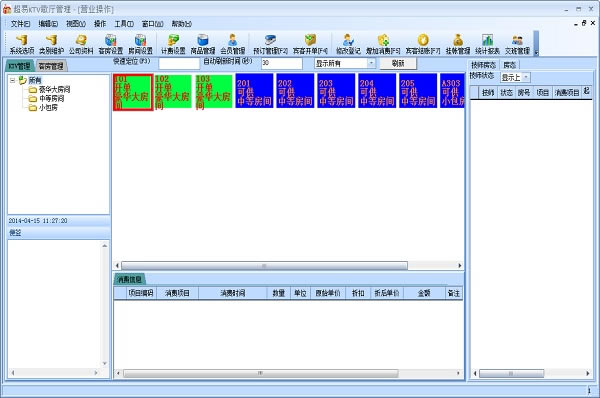This screenshot has width=600, height=398.
Task: Open 公司资料 company info icon
Action: (x=81, y=44)
